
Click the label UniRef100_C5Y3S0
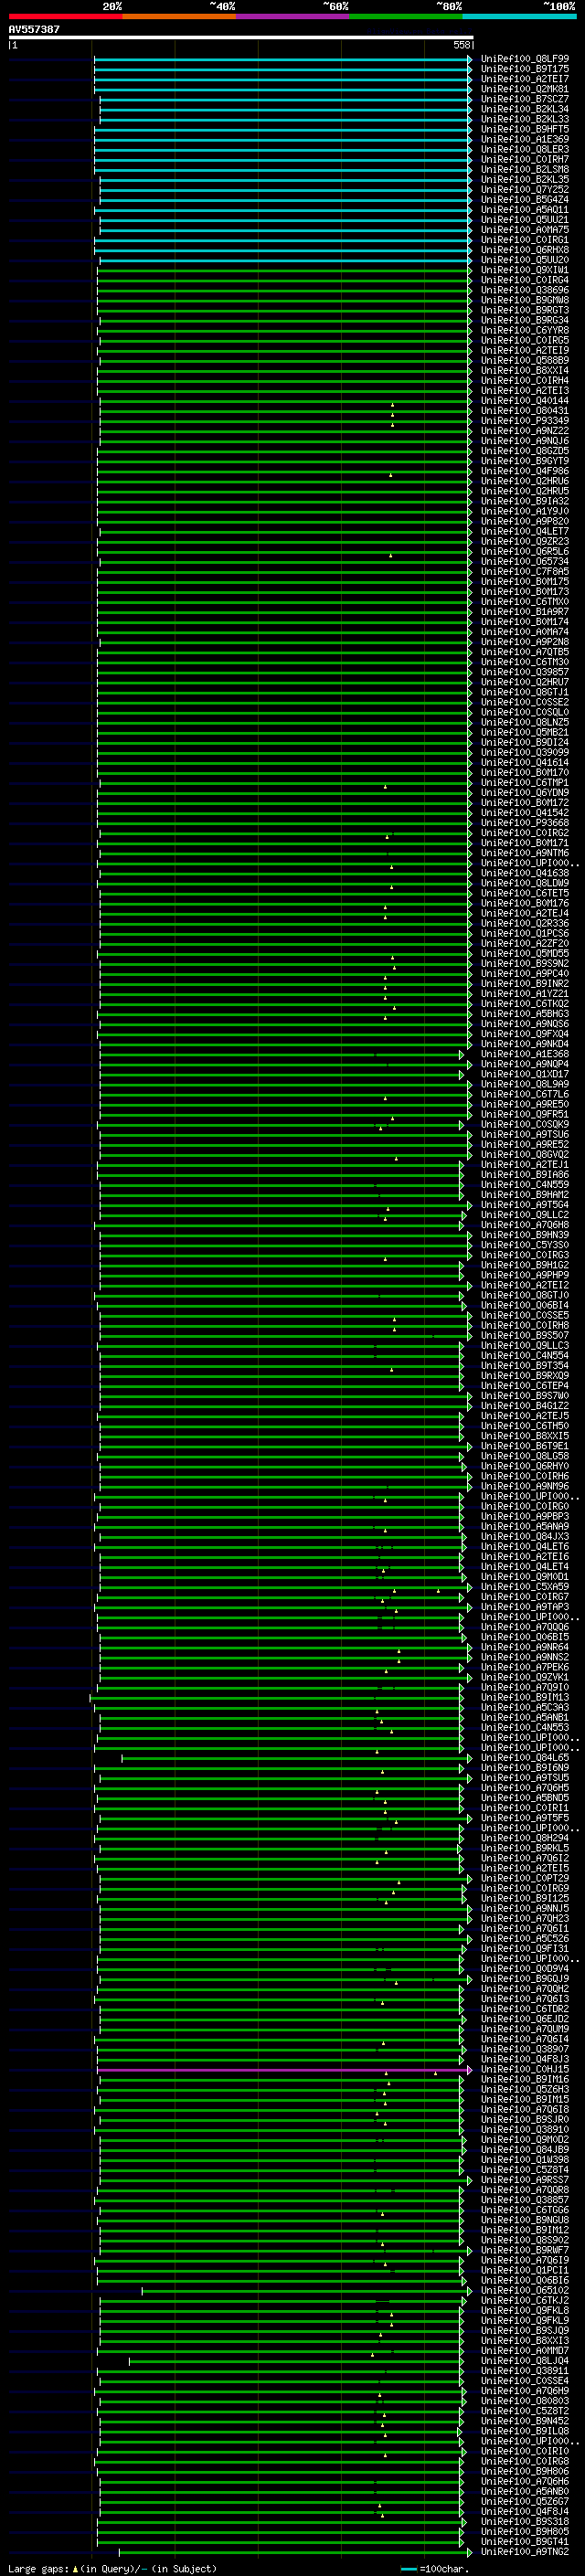[x=525, y=1245]
